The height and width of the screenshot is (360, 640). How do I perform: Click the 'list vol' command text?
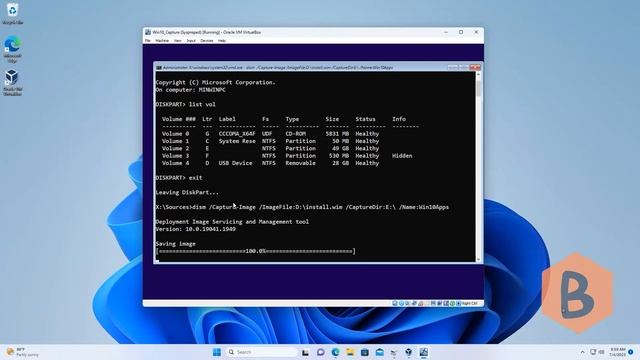coord(202,104)
